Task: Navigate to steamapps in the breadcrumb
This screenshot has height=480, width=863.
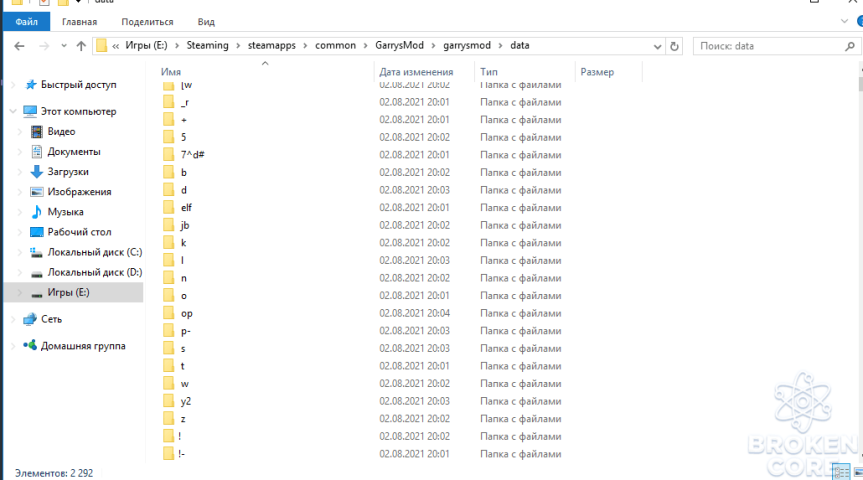Action: click(271, 45)
